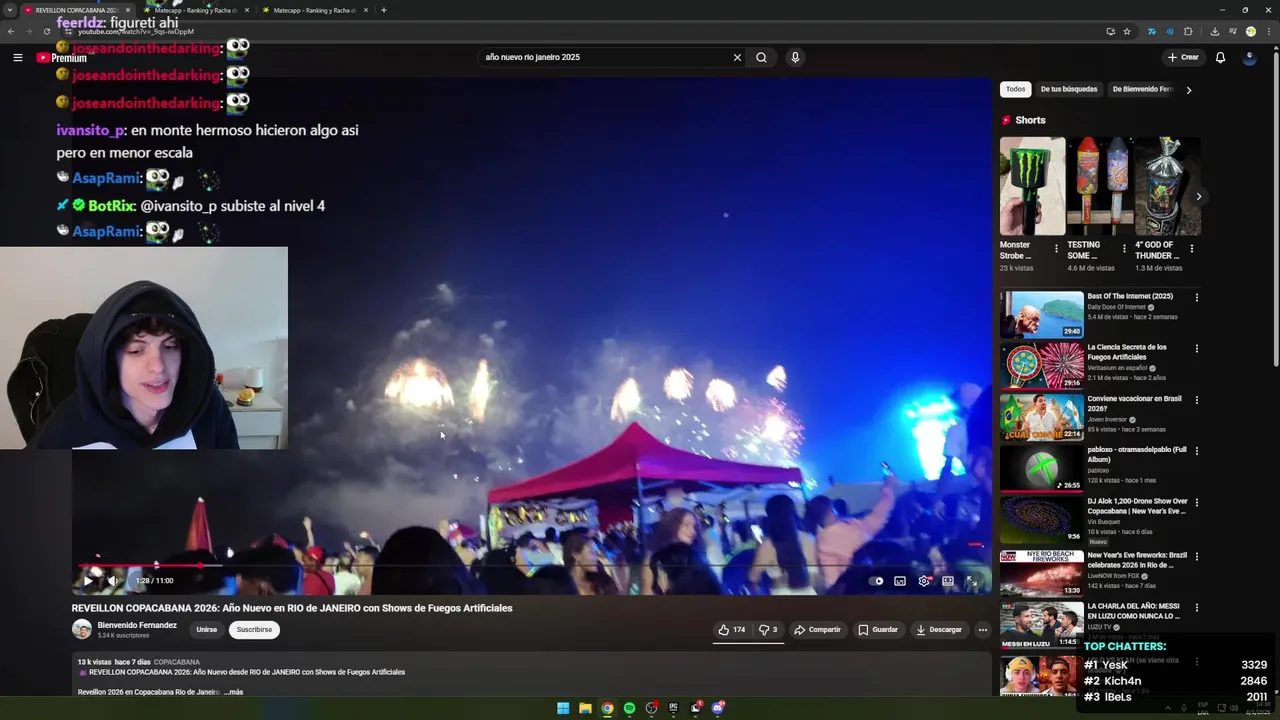Open pabloxo otramasdelpablo Full Album video
The width and height of the screenshot is (1280, 720).
1041,469
